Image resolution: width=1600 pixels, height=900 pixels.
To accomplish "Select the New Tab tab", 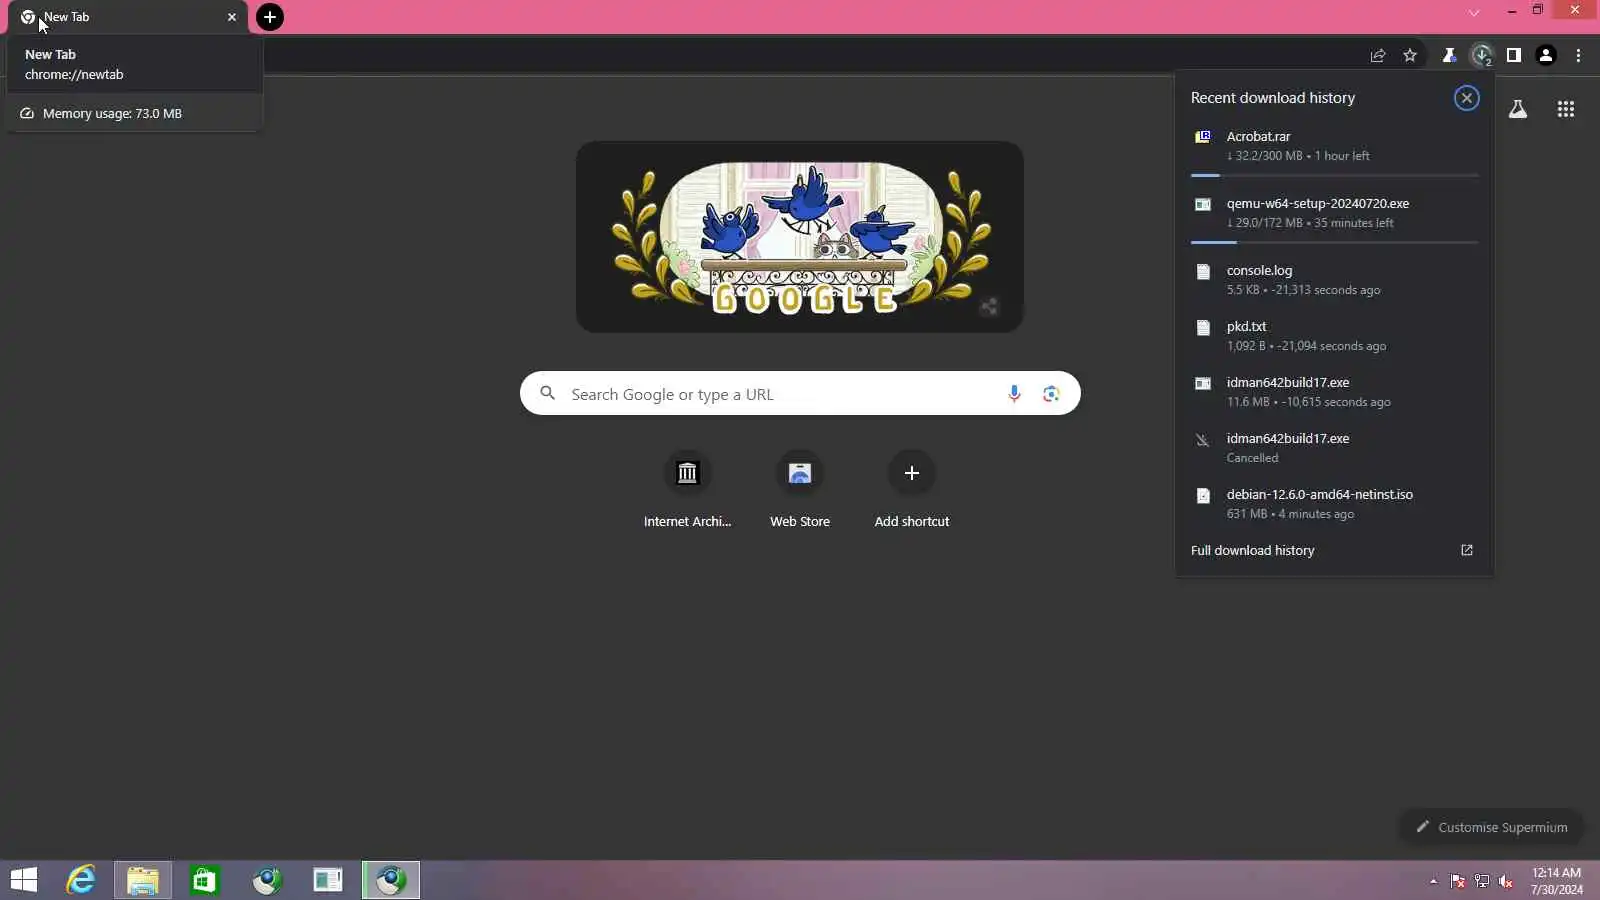I will pyautogui.click(x=128, y=18).
